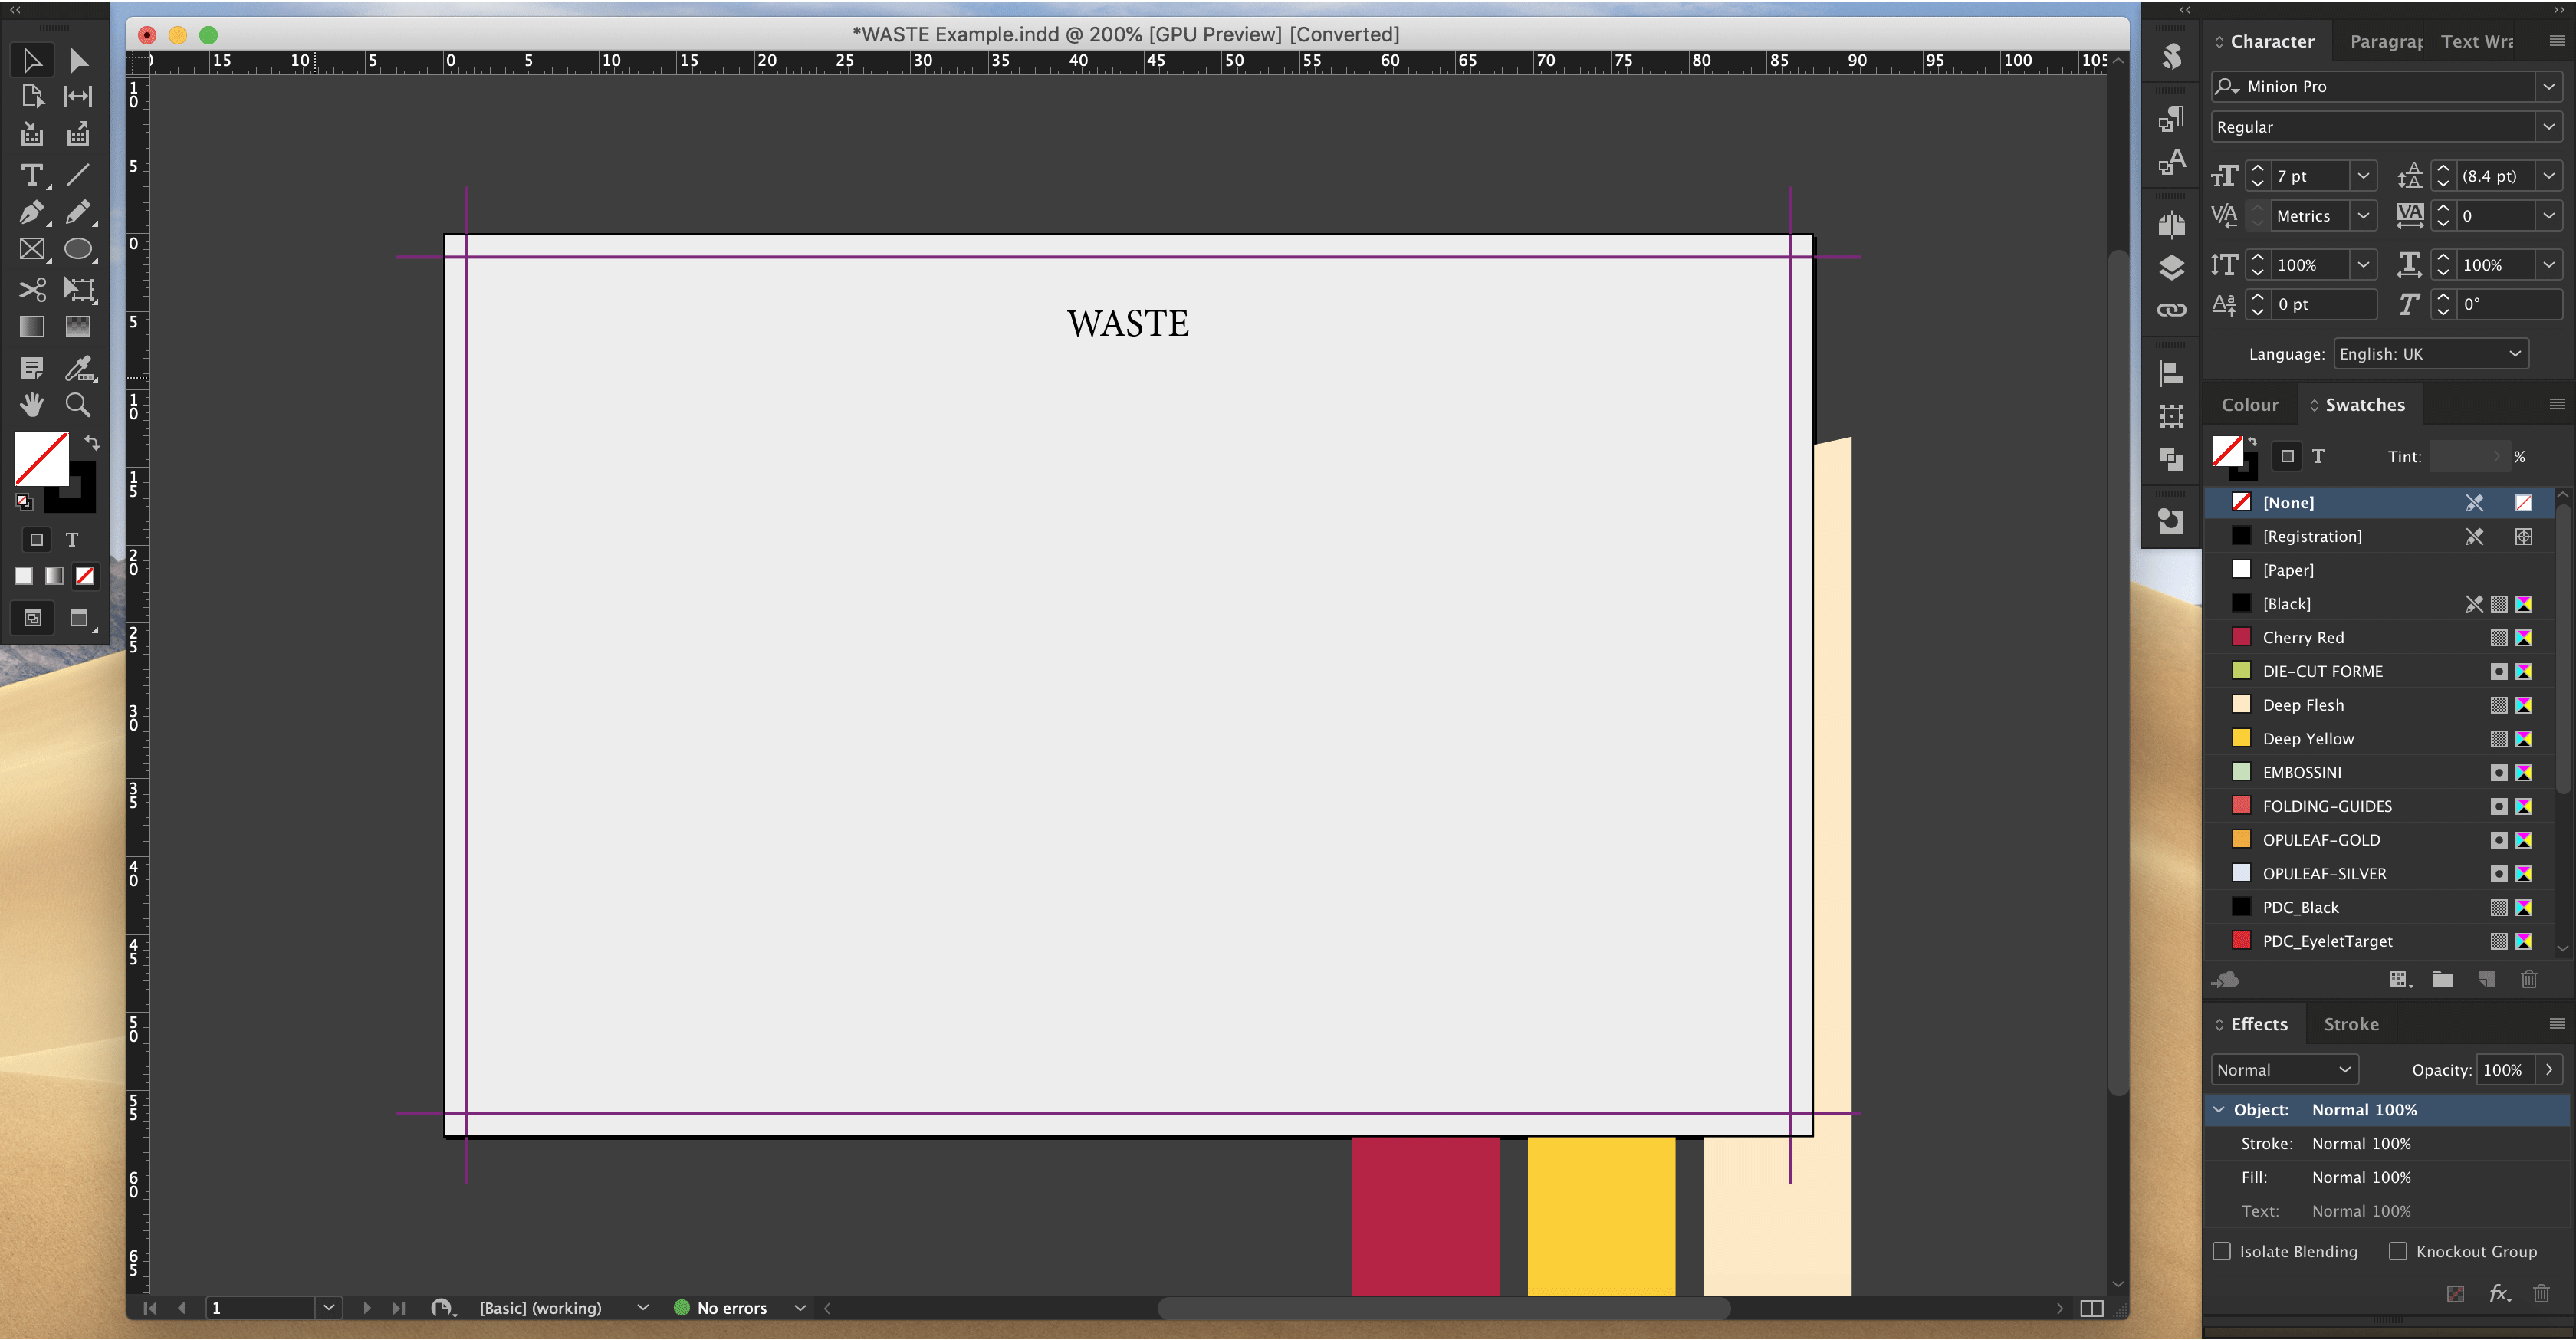
Task: Open the font family dropdown
Action: tap(2548, 87)
